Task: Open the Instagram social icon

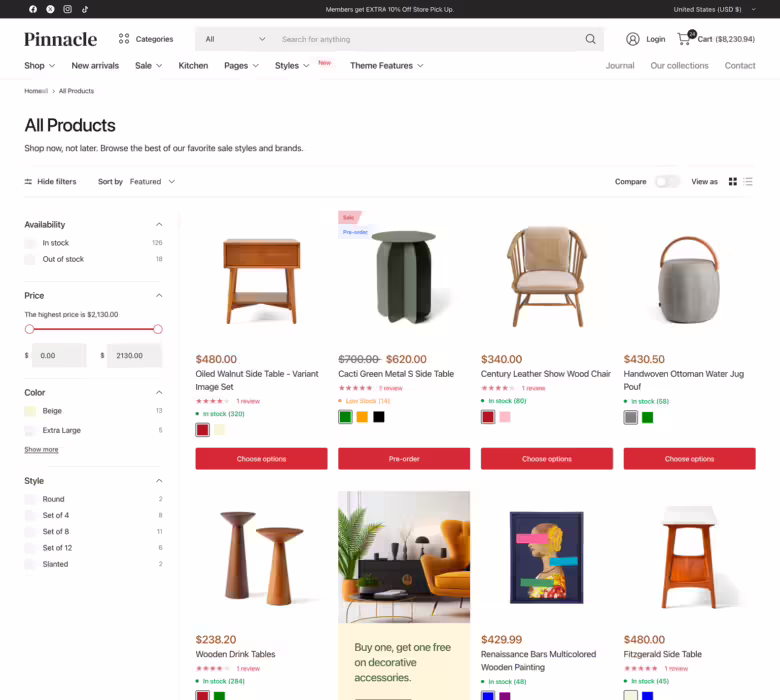Action: tap(67, 9)
